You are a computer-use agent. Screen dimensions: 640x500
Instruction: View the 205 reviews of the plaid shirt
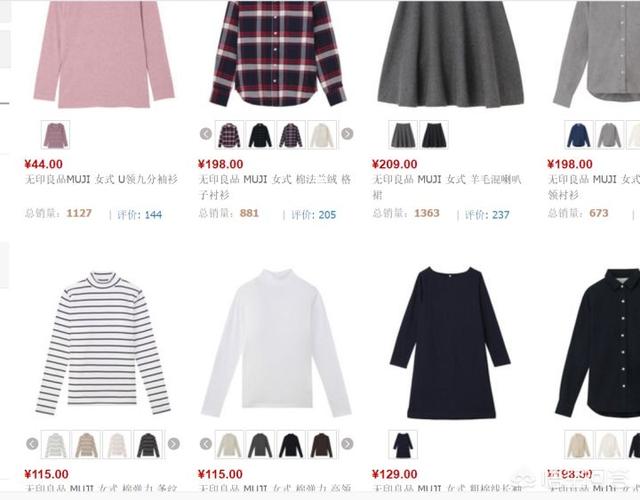[x=313, y=215]
